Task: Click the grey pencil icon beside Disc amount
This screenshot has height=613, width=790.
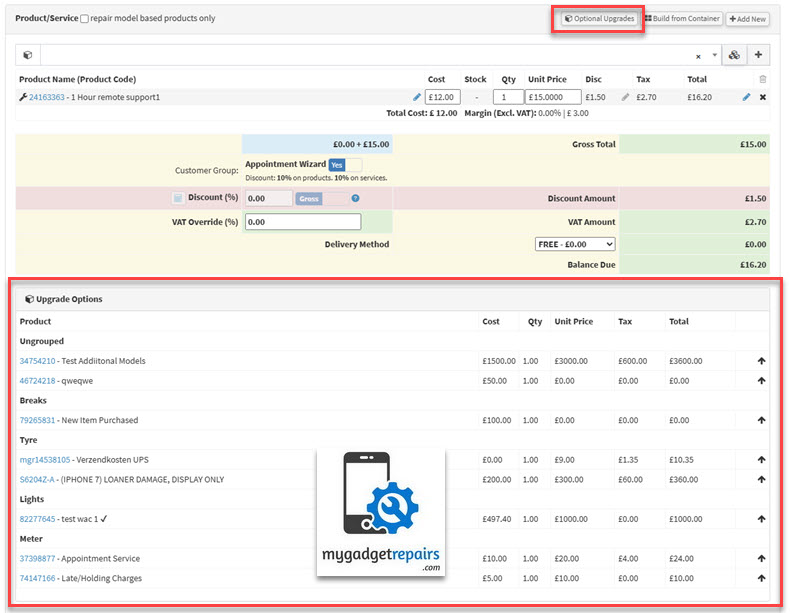Action: [x=626, y=97]
